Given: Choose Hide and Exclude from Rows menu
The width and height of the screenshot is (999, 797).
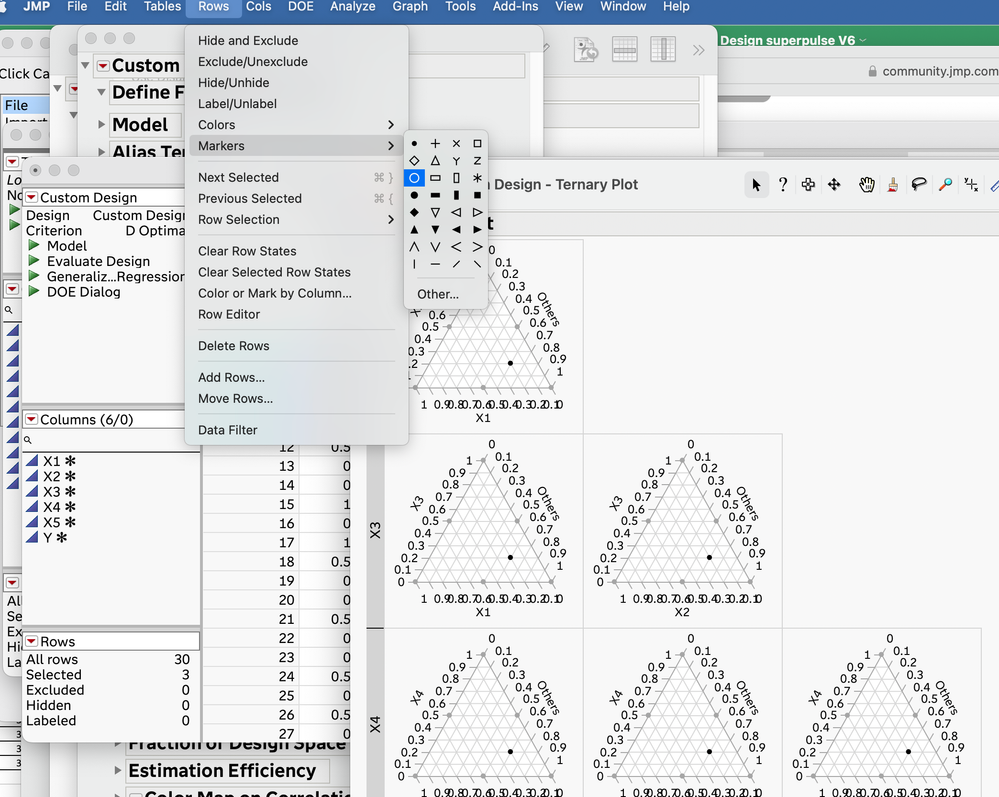Looking at the screenshot, I should pos(248,41).
